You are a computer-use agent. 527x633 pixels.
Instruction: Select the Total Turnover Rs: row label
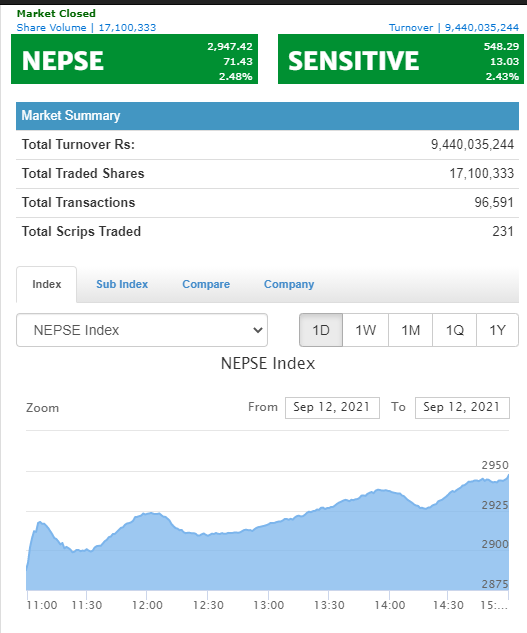[78, 144]
